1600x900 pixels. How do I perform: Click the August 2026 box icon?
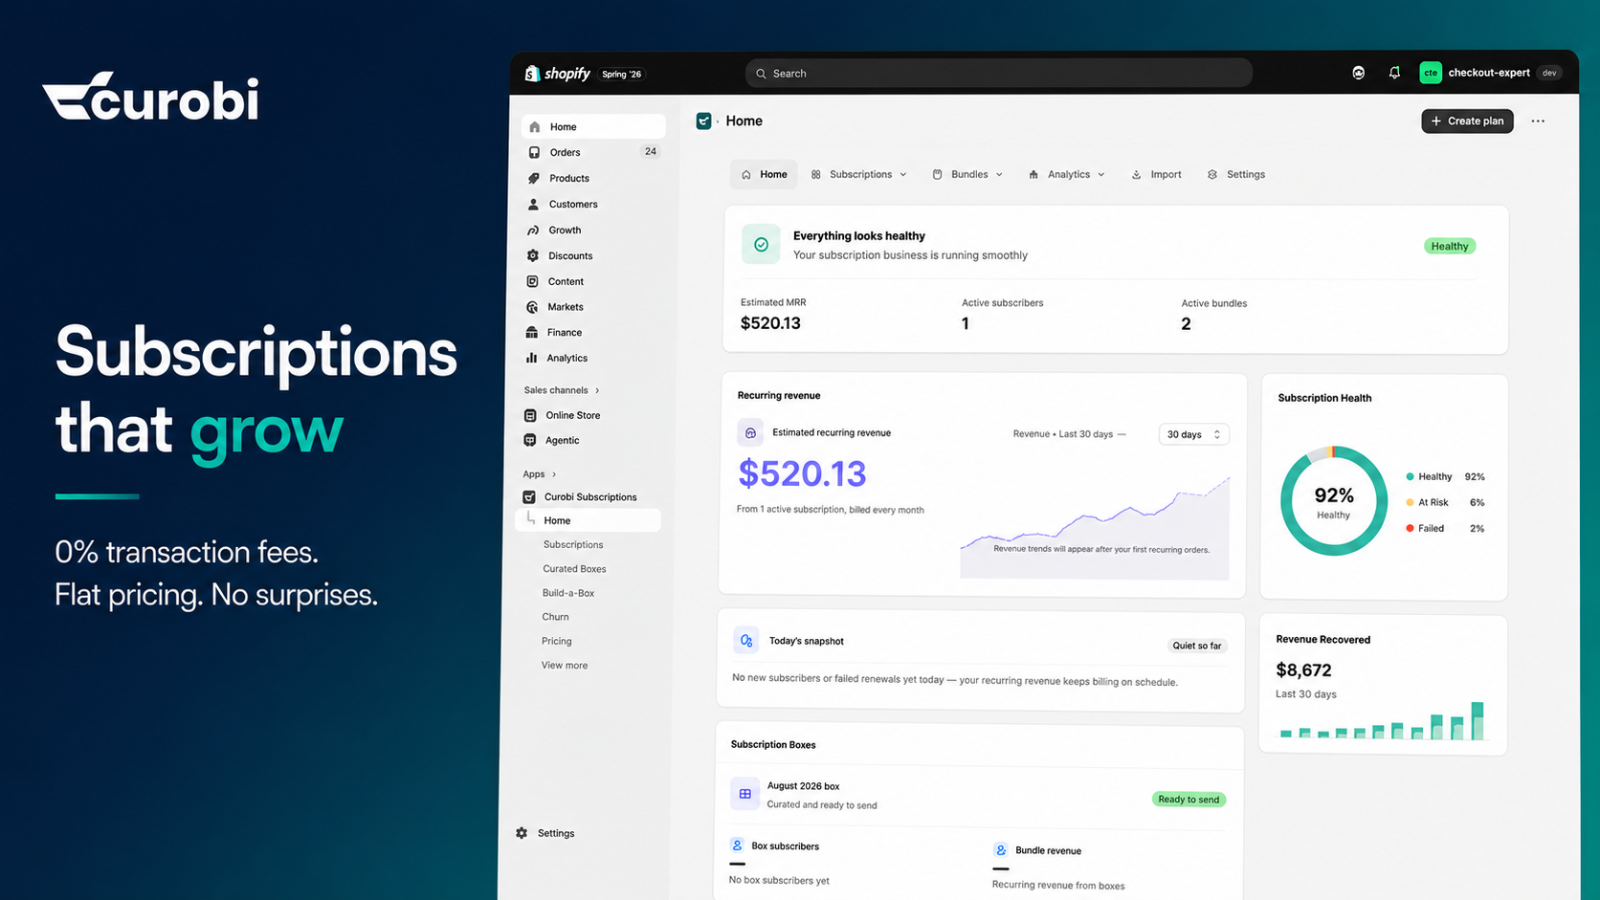point(745,794)
